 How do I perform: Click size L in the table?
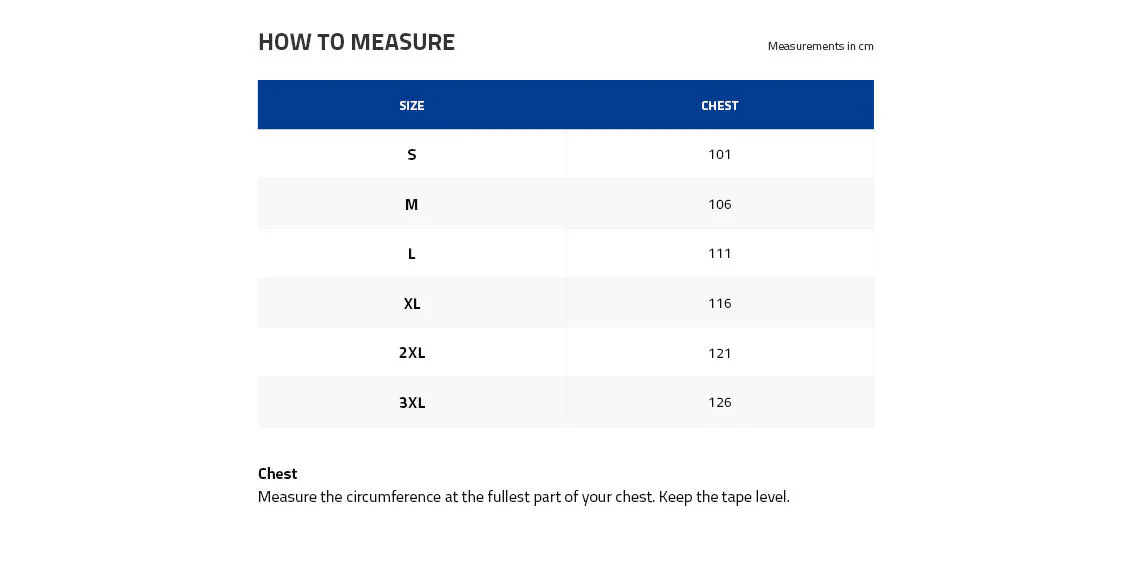(412, 253)
